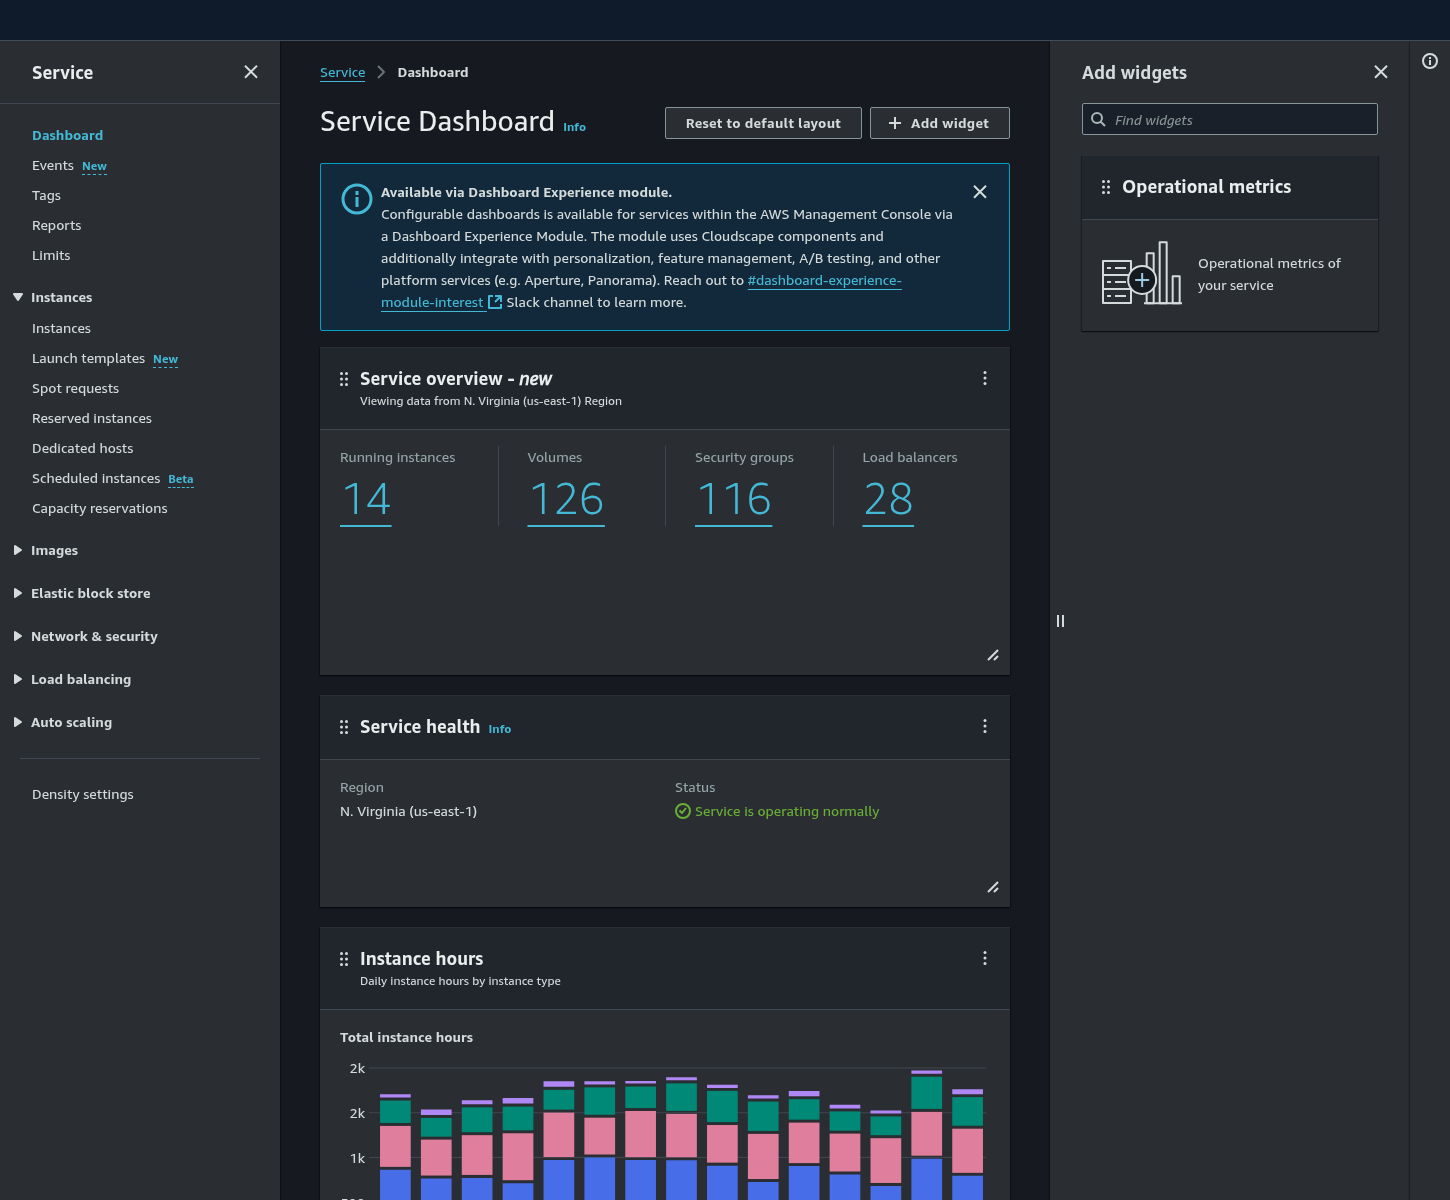Open the Instance hours widget actions menu
1450x1200 pixels.
coord(984,958)
